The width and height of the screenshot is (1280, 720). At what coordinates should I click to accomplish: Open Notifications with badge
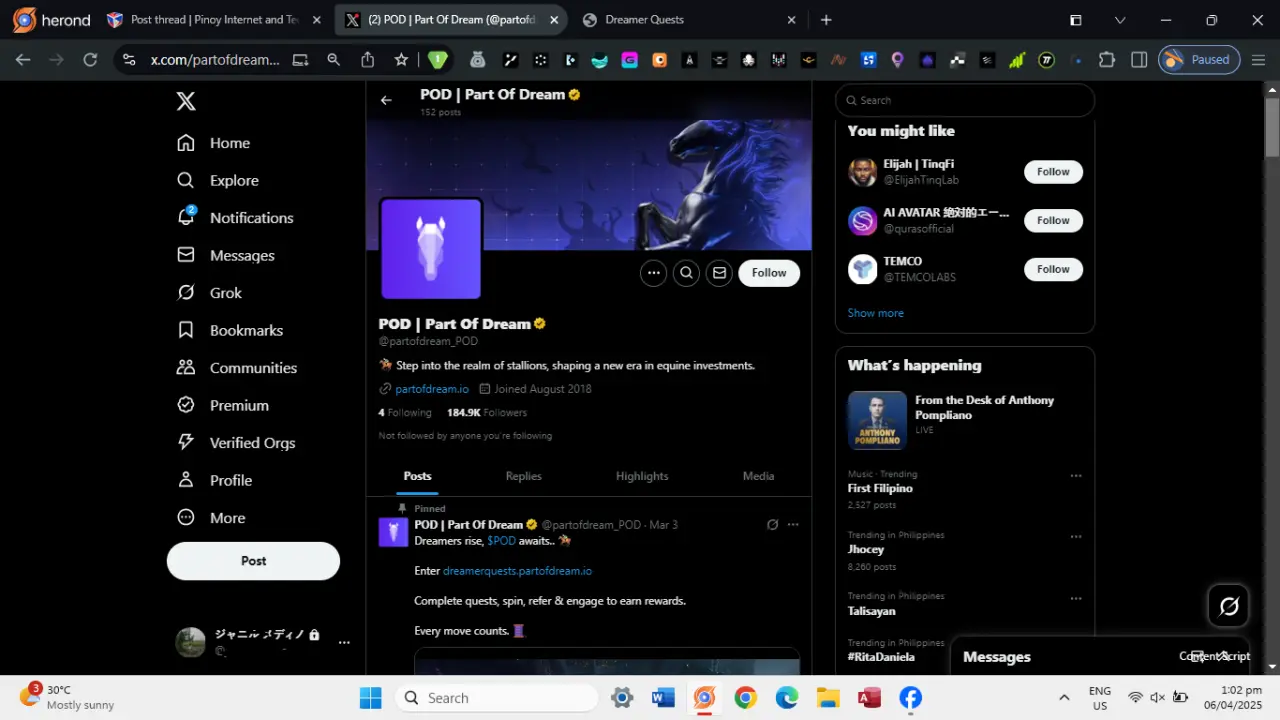coord(235,218)
